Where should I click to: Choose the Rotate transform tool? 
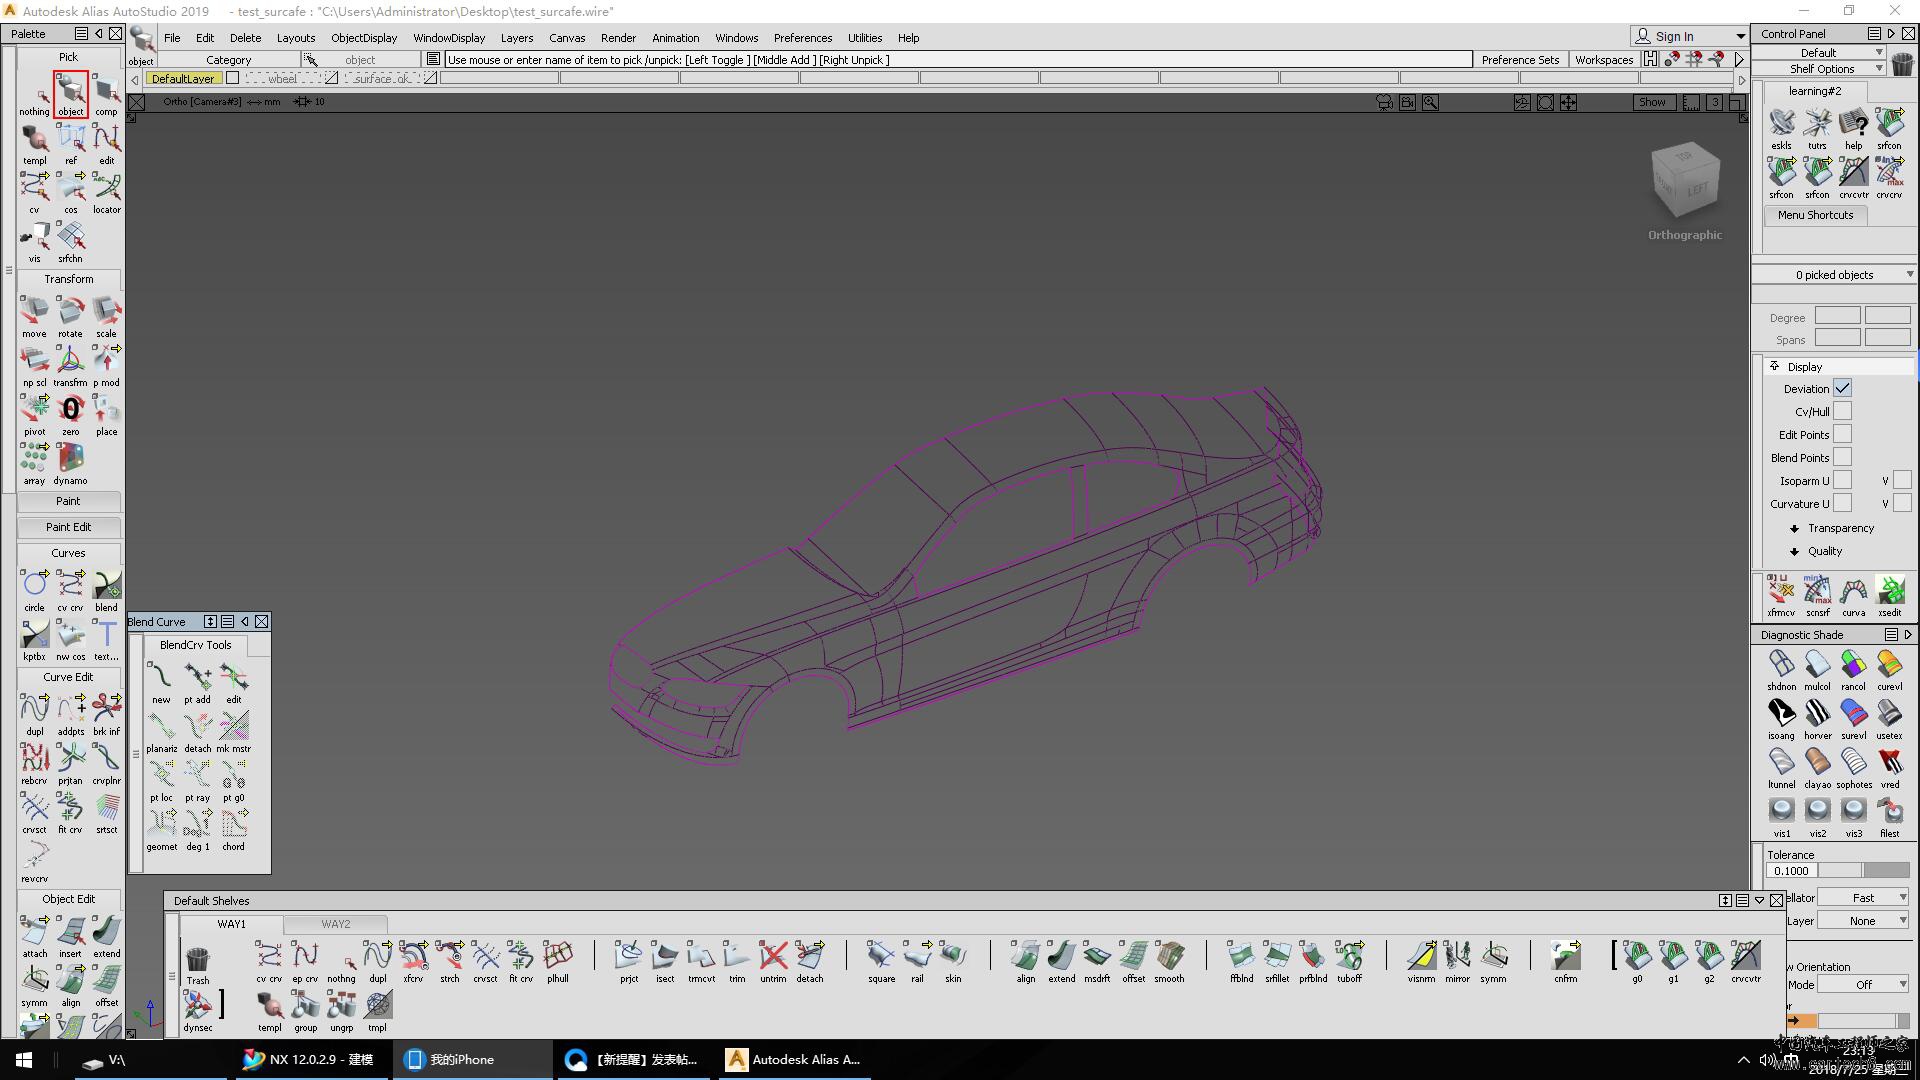70,317
